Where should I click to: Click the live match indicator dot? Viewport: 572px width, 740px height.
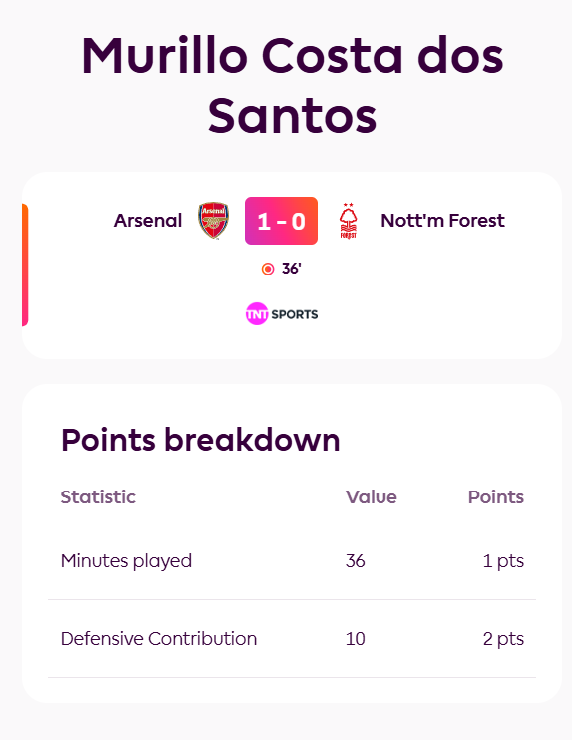click(x=268, y=269)
